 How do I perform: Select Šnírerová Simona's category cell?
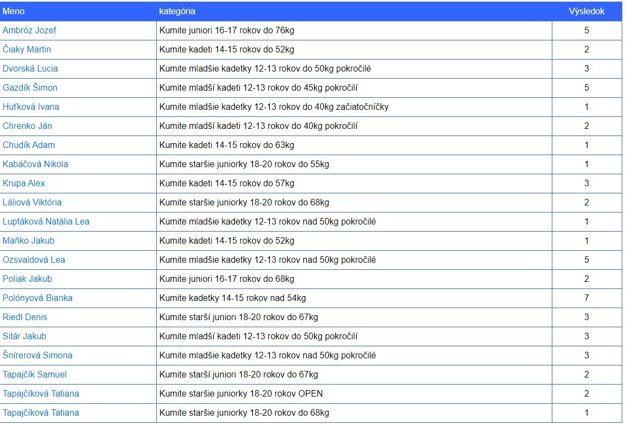click(x=354, y=356)
